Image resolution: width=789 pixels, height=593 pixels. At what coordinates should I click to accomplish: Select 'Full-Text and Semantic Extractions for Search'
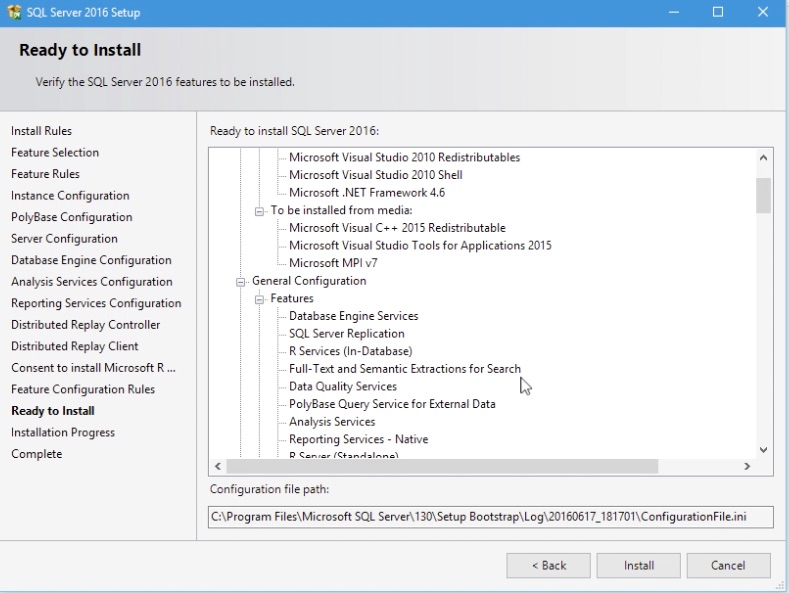point(405,369)
